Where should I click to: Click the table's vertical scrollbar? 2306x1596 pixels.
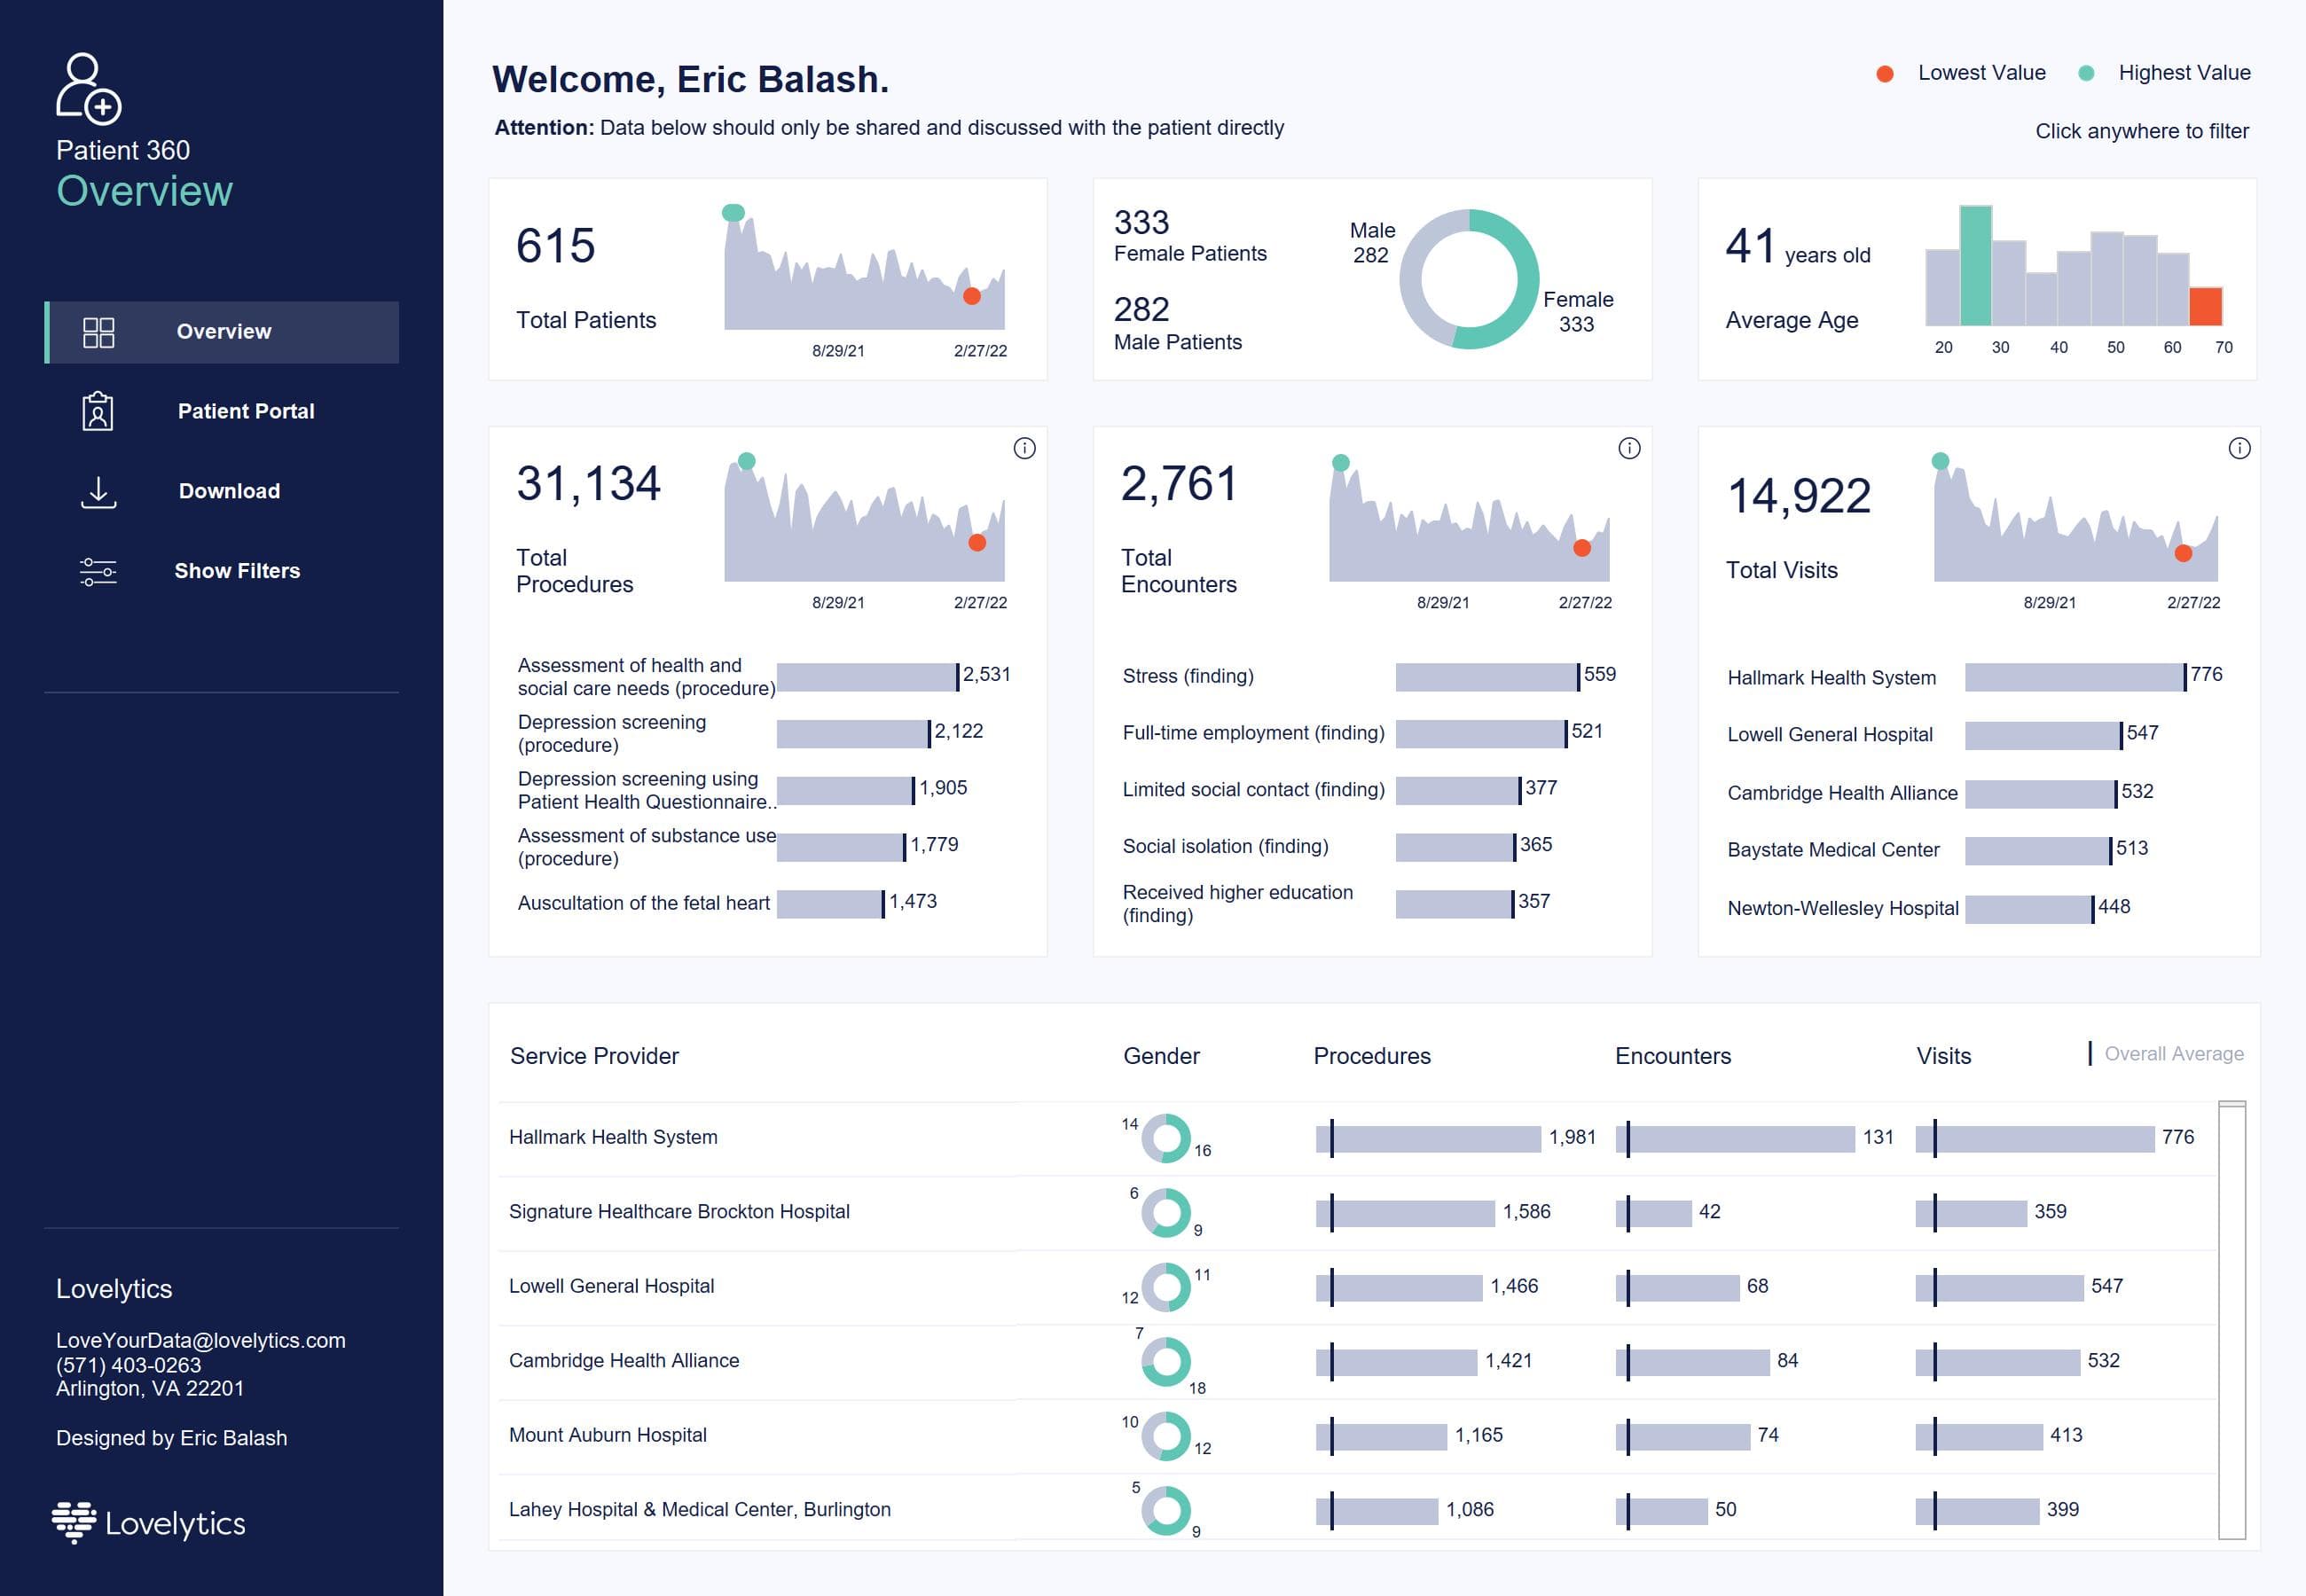[2232, 1320]
